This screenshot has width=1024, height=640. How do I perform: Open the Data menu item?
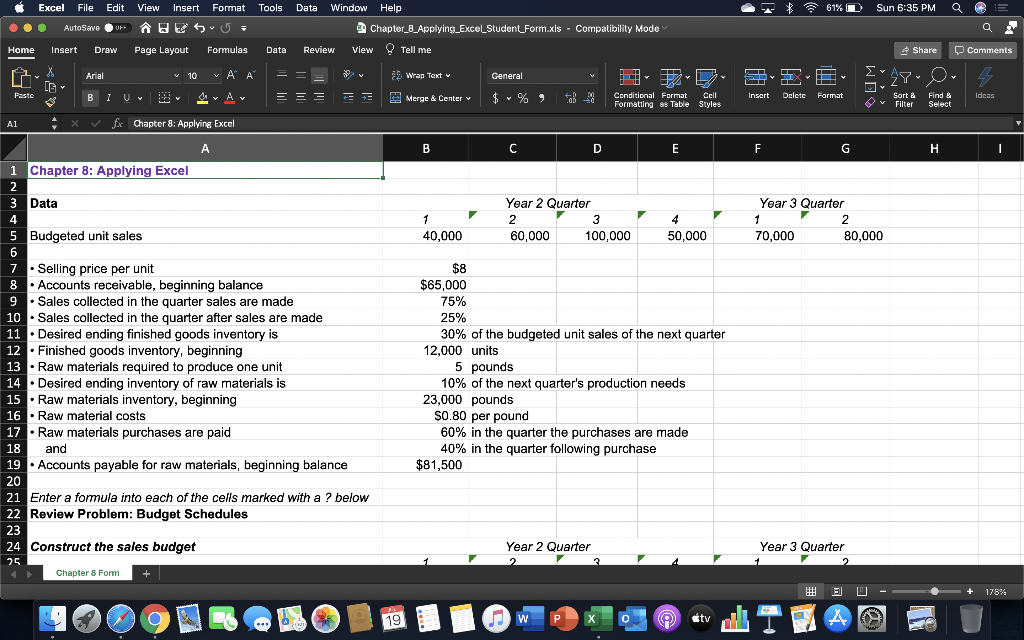306,8
